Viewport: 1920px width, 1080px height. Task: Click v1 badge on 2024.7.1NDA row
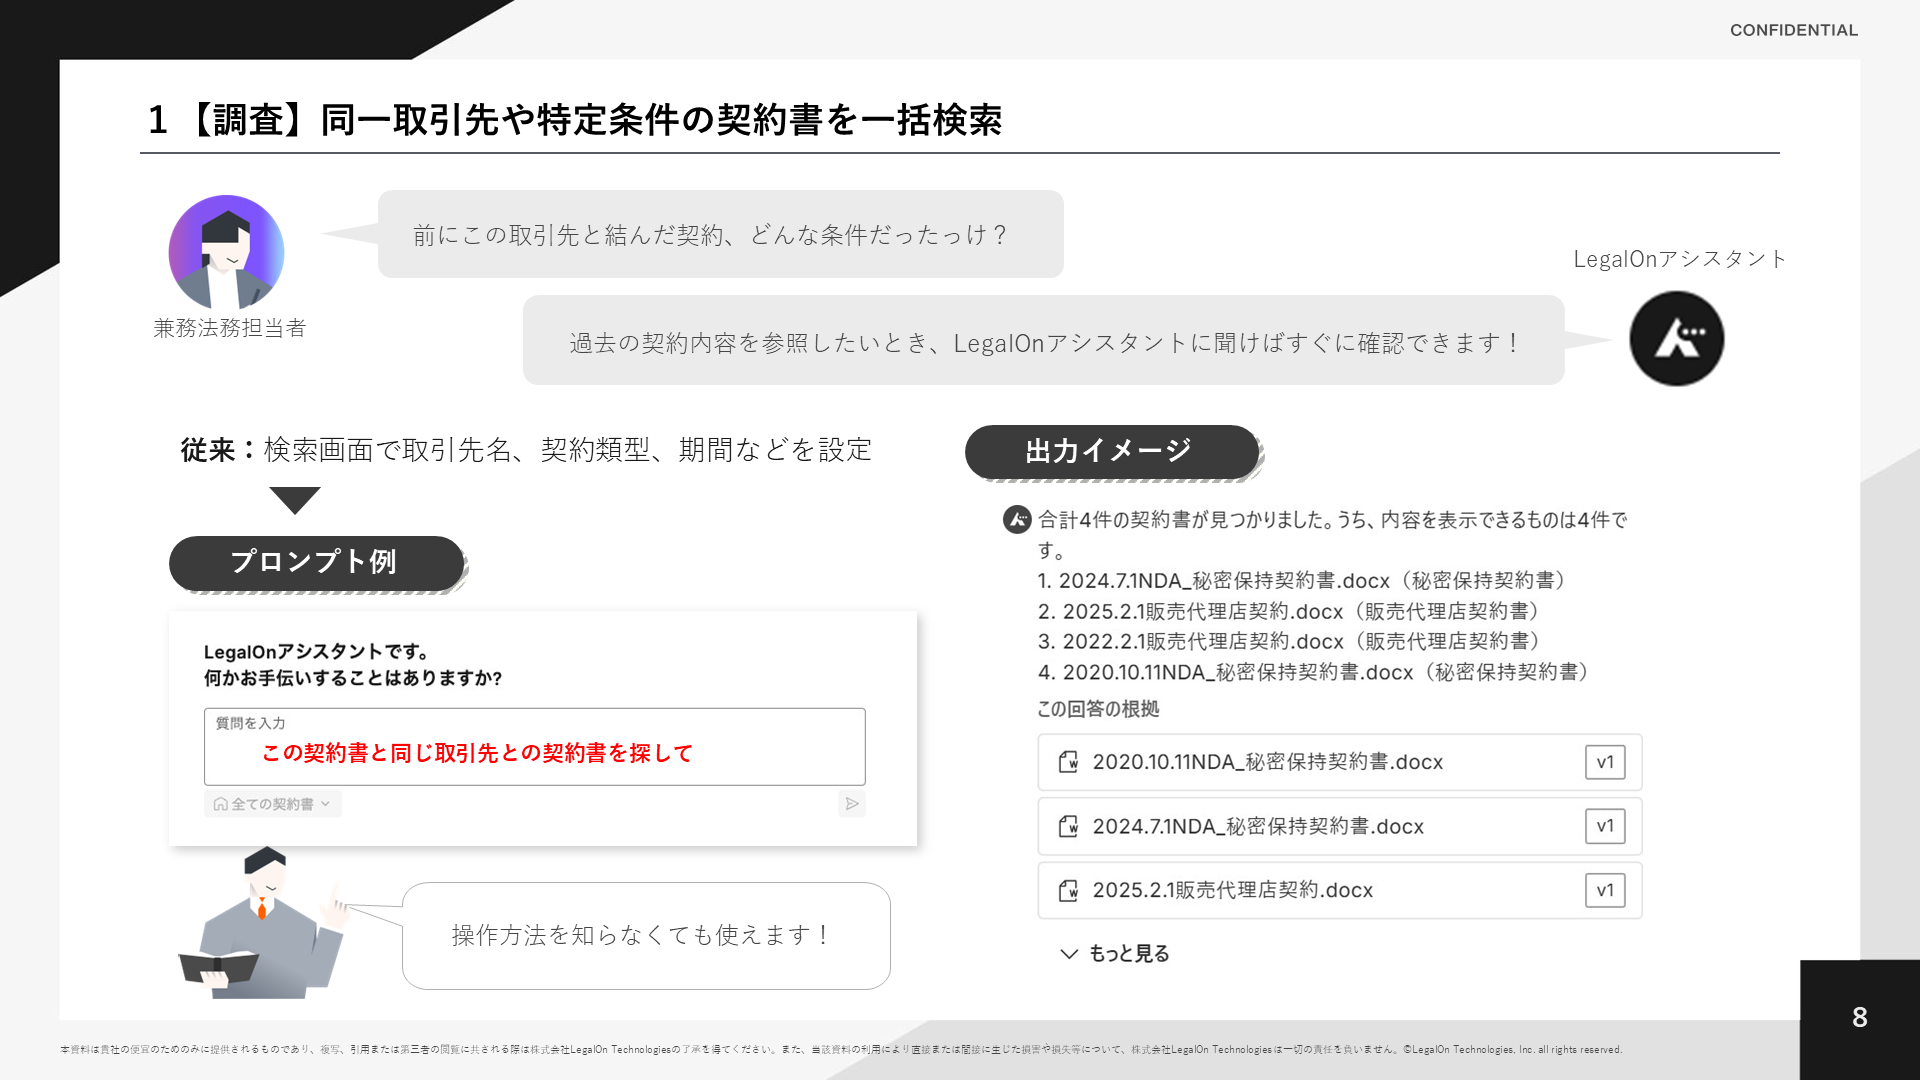pyautogui.click(x=1604, y=826)
